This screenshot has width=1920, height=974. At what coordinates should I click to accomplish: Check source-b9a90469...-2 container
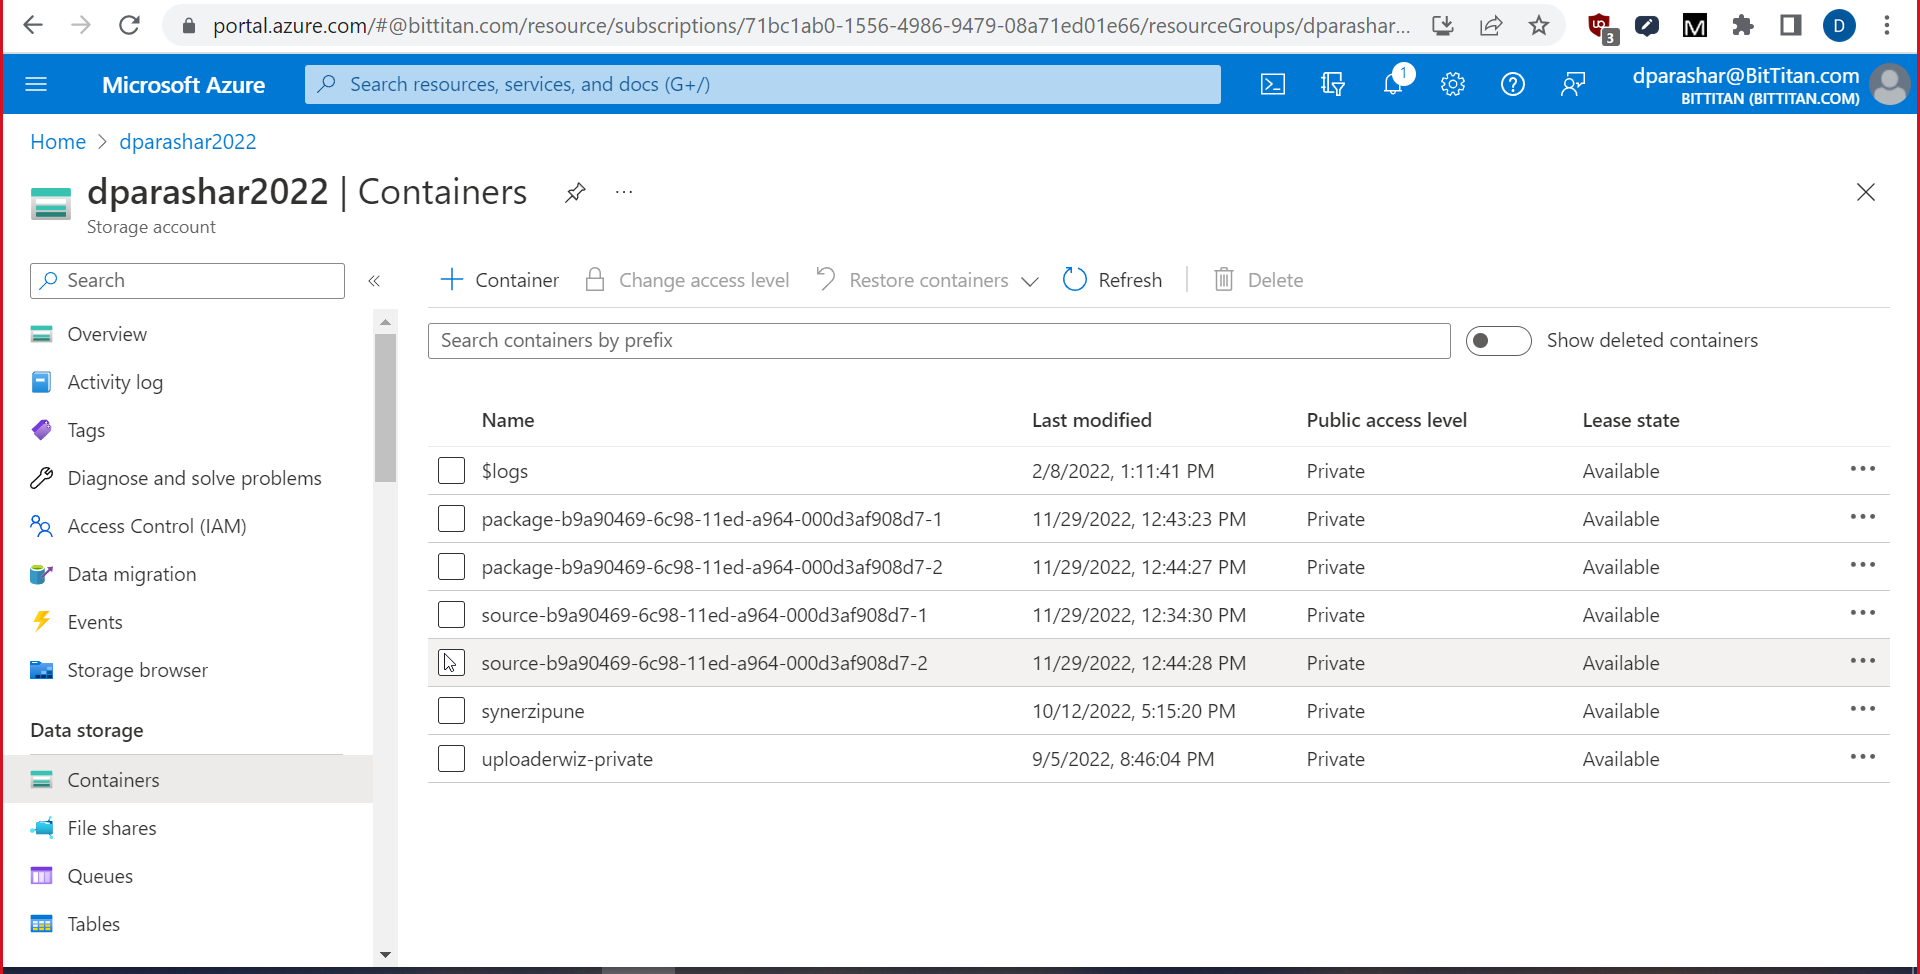pos(452,663)
